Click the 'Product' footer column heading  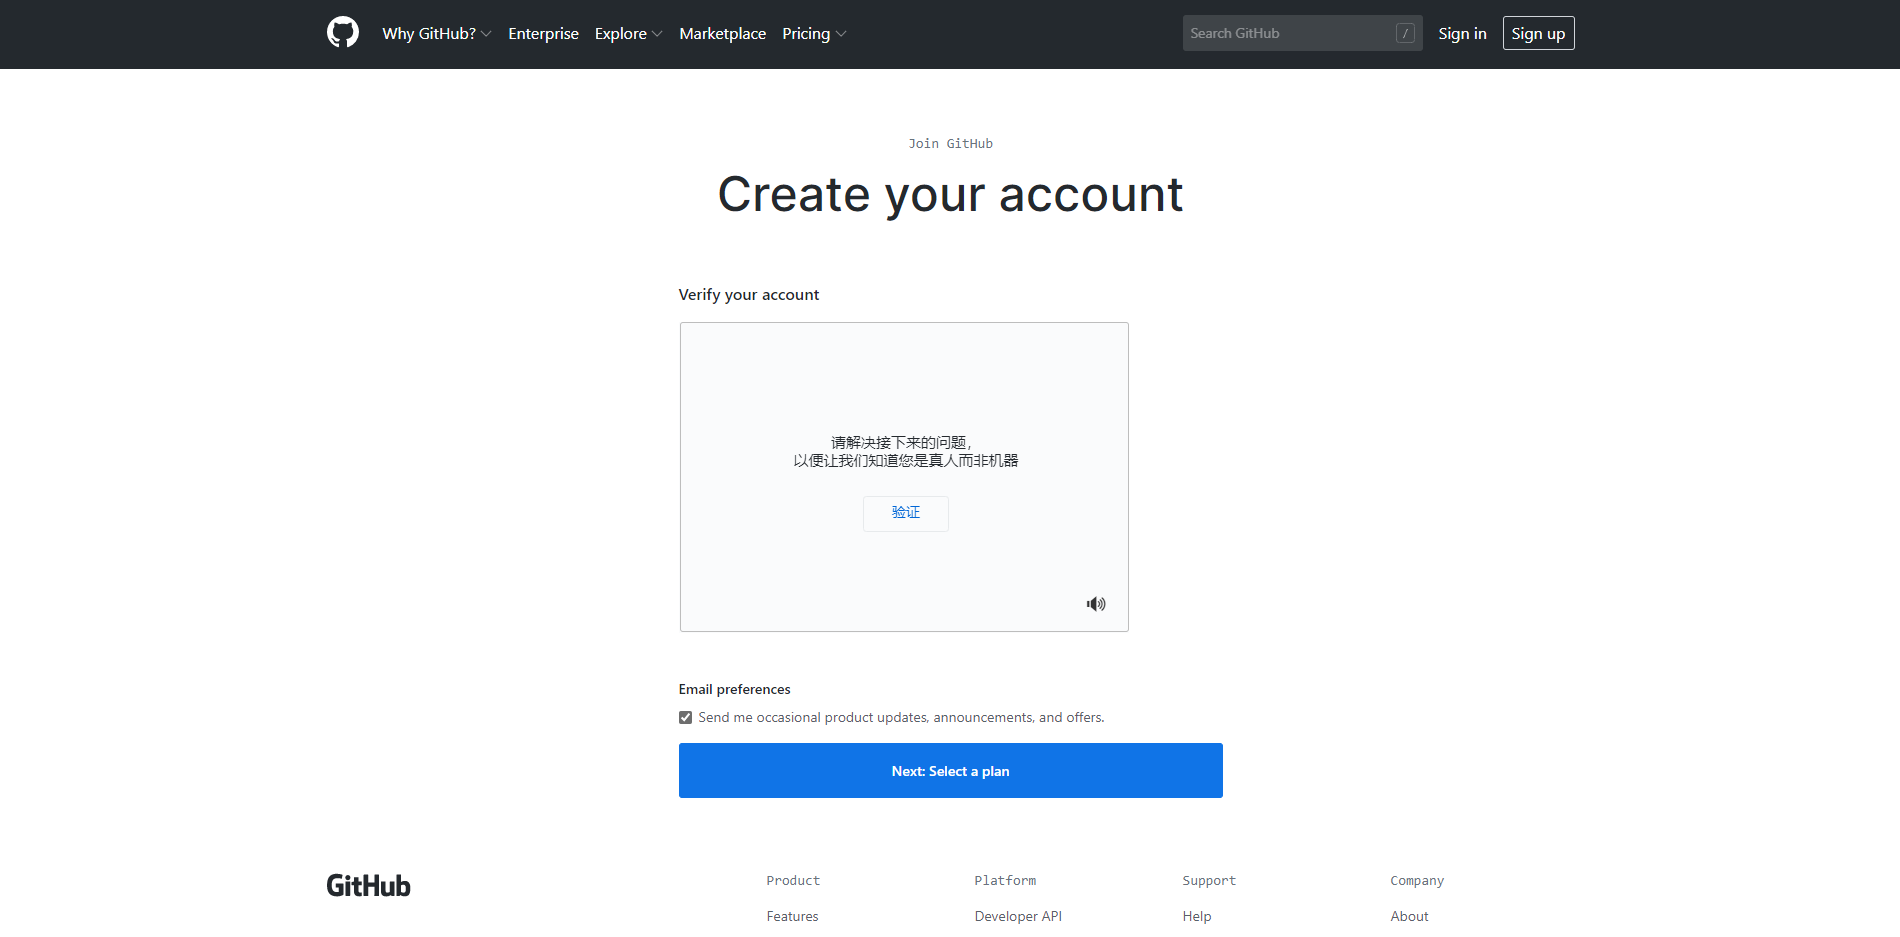pos(793,881)
